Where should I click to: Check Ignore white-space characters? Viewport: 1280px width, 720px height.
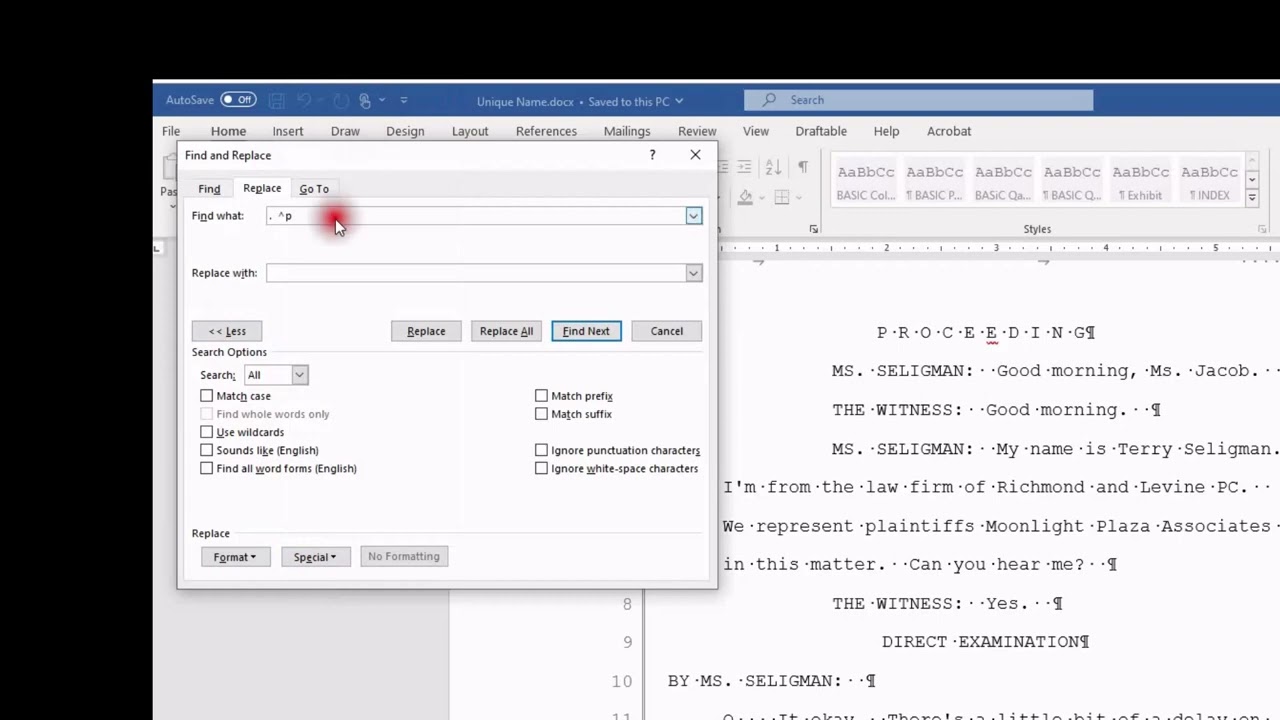pos(541,468)
